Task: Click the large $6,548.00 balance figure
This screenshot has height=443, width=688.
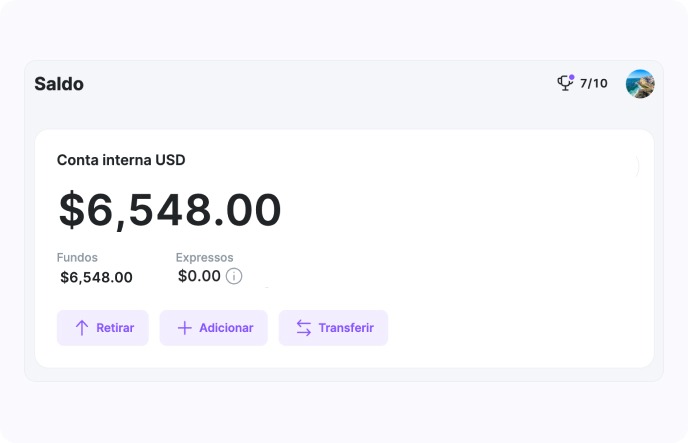Action: 170,210
